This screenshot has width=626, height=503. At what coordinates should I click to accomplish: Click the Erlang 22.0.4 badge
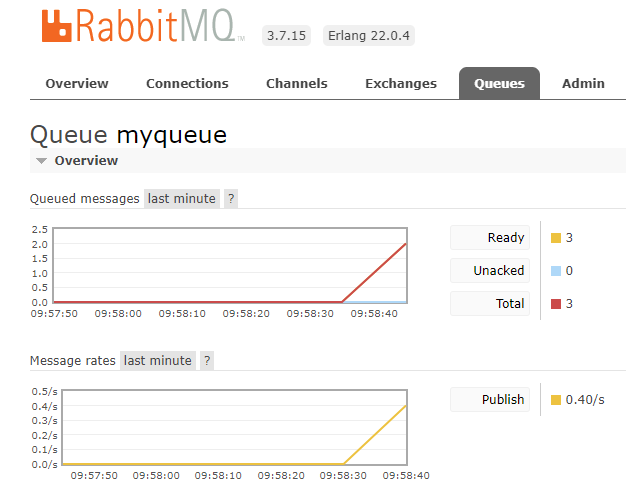[368, 36]
